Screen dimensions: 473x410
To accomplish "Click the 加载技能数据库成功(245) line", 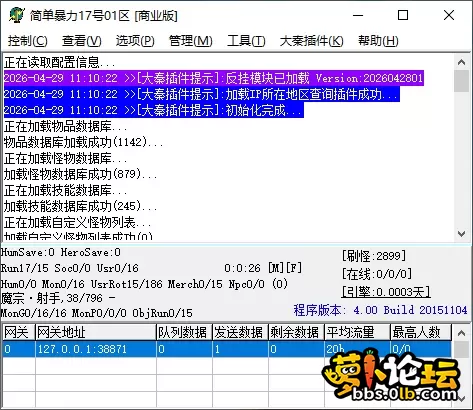I will 80,206.
